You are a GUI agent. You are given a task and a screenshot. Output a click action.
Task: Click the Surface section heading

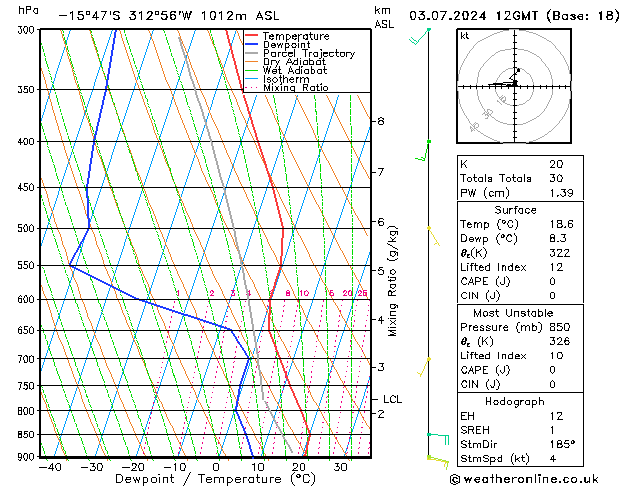coord(515,210)
